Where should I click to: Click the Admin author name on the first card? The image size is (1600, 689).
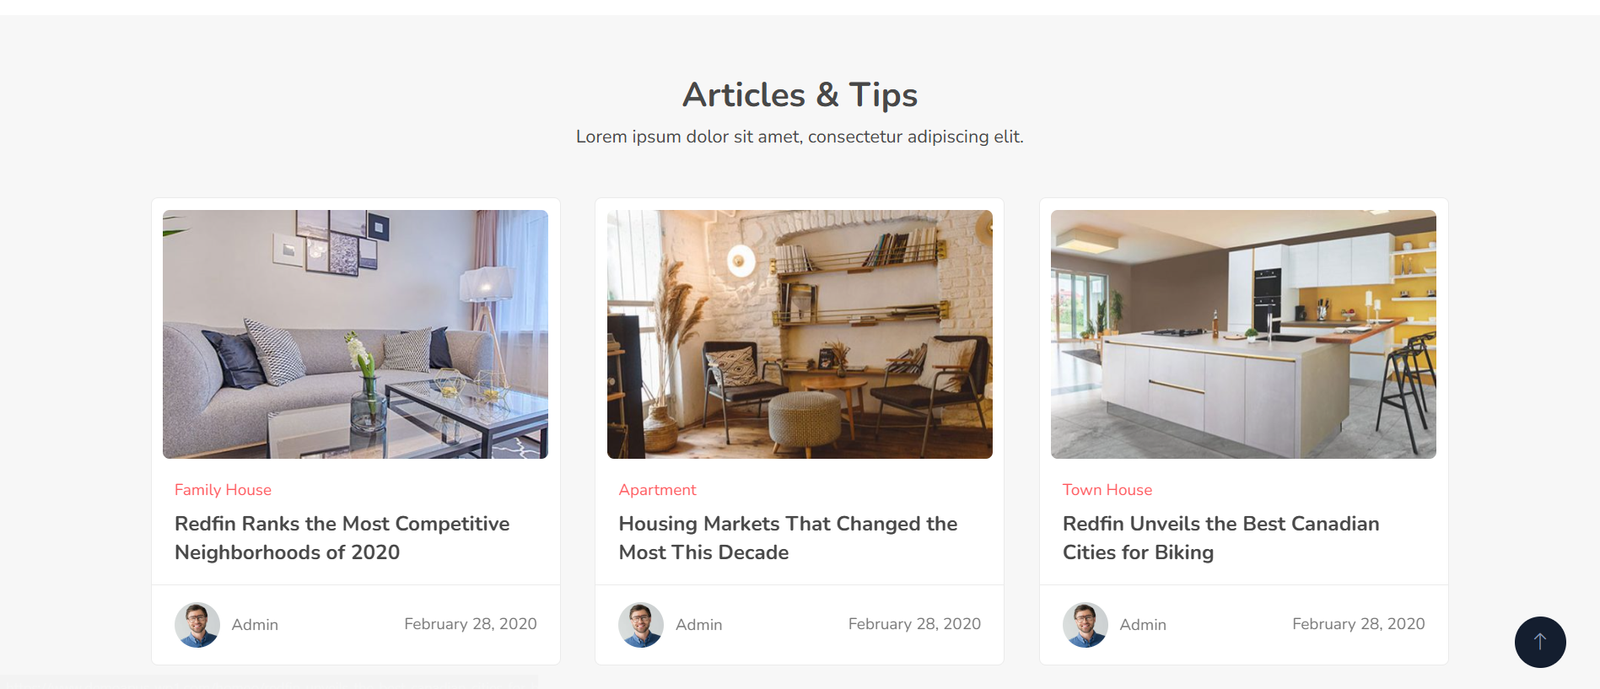pos(255,625)
